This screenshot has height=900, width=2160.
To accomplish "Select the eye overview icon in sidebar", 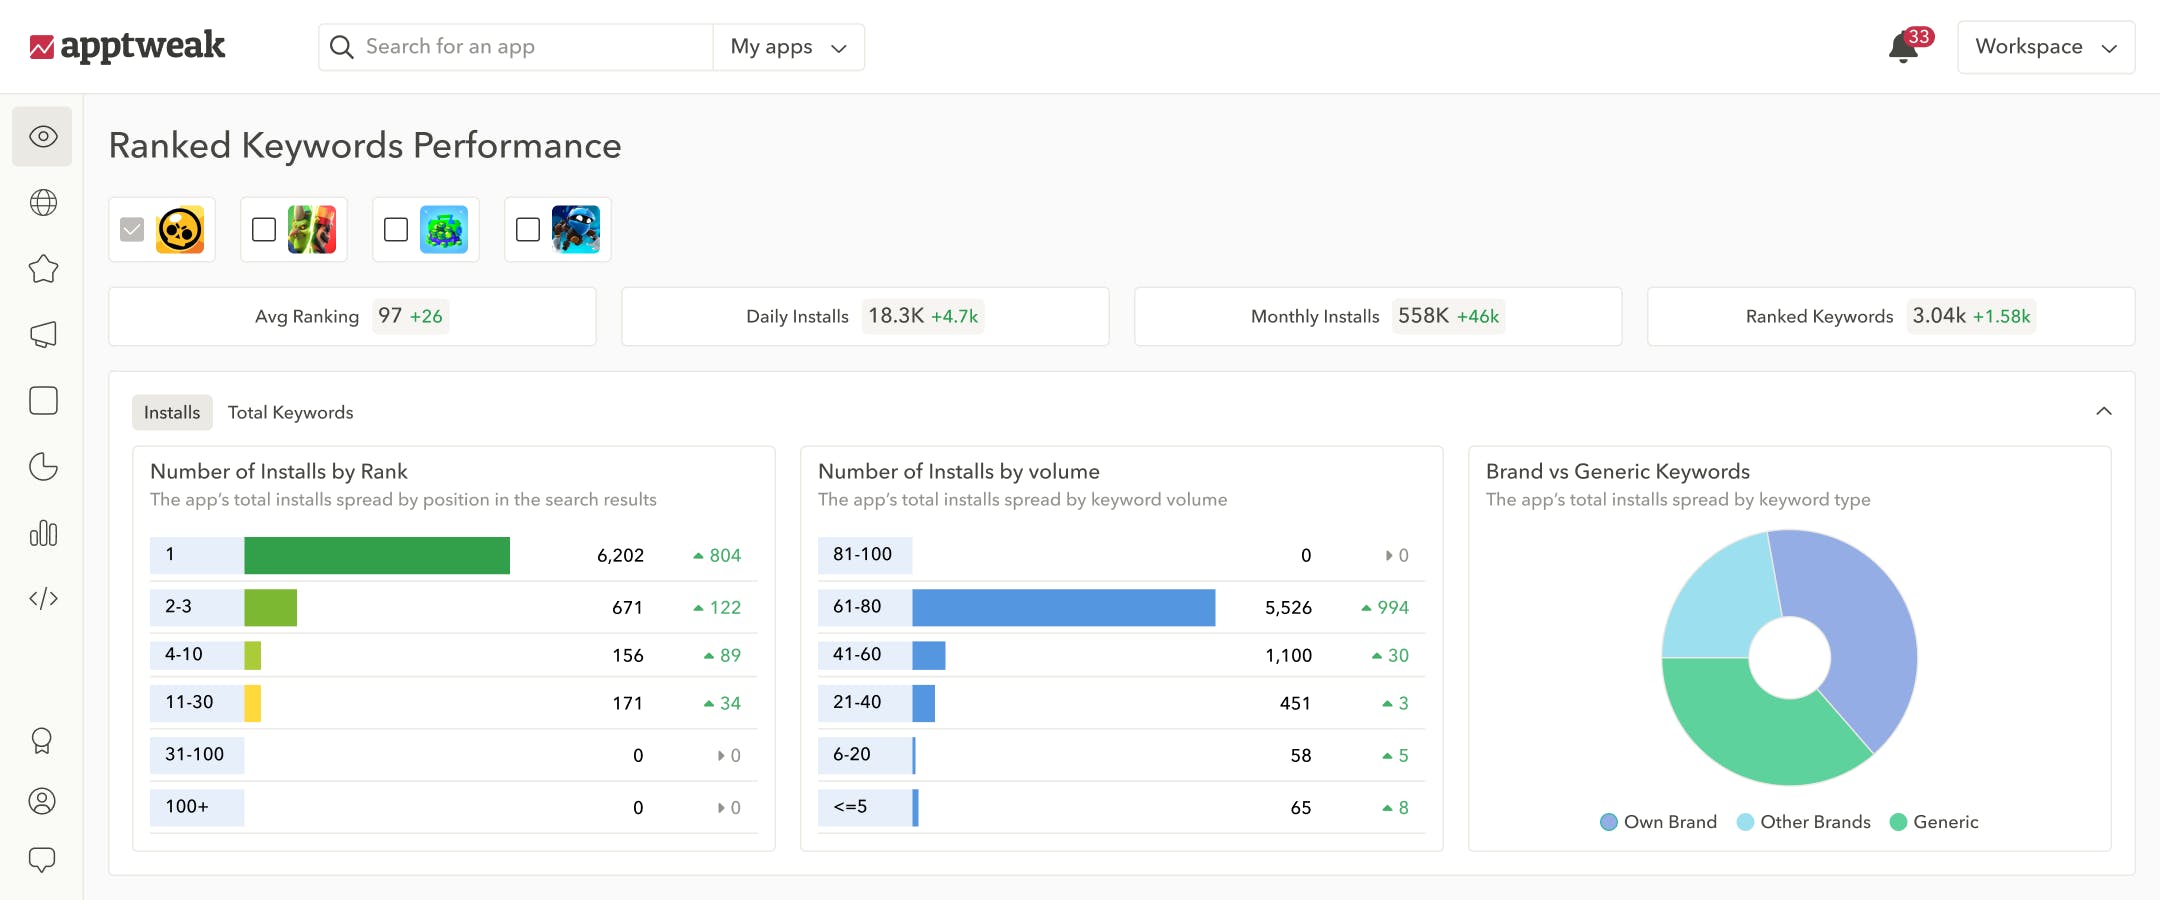I will (42, 136).
